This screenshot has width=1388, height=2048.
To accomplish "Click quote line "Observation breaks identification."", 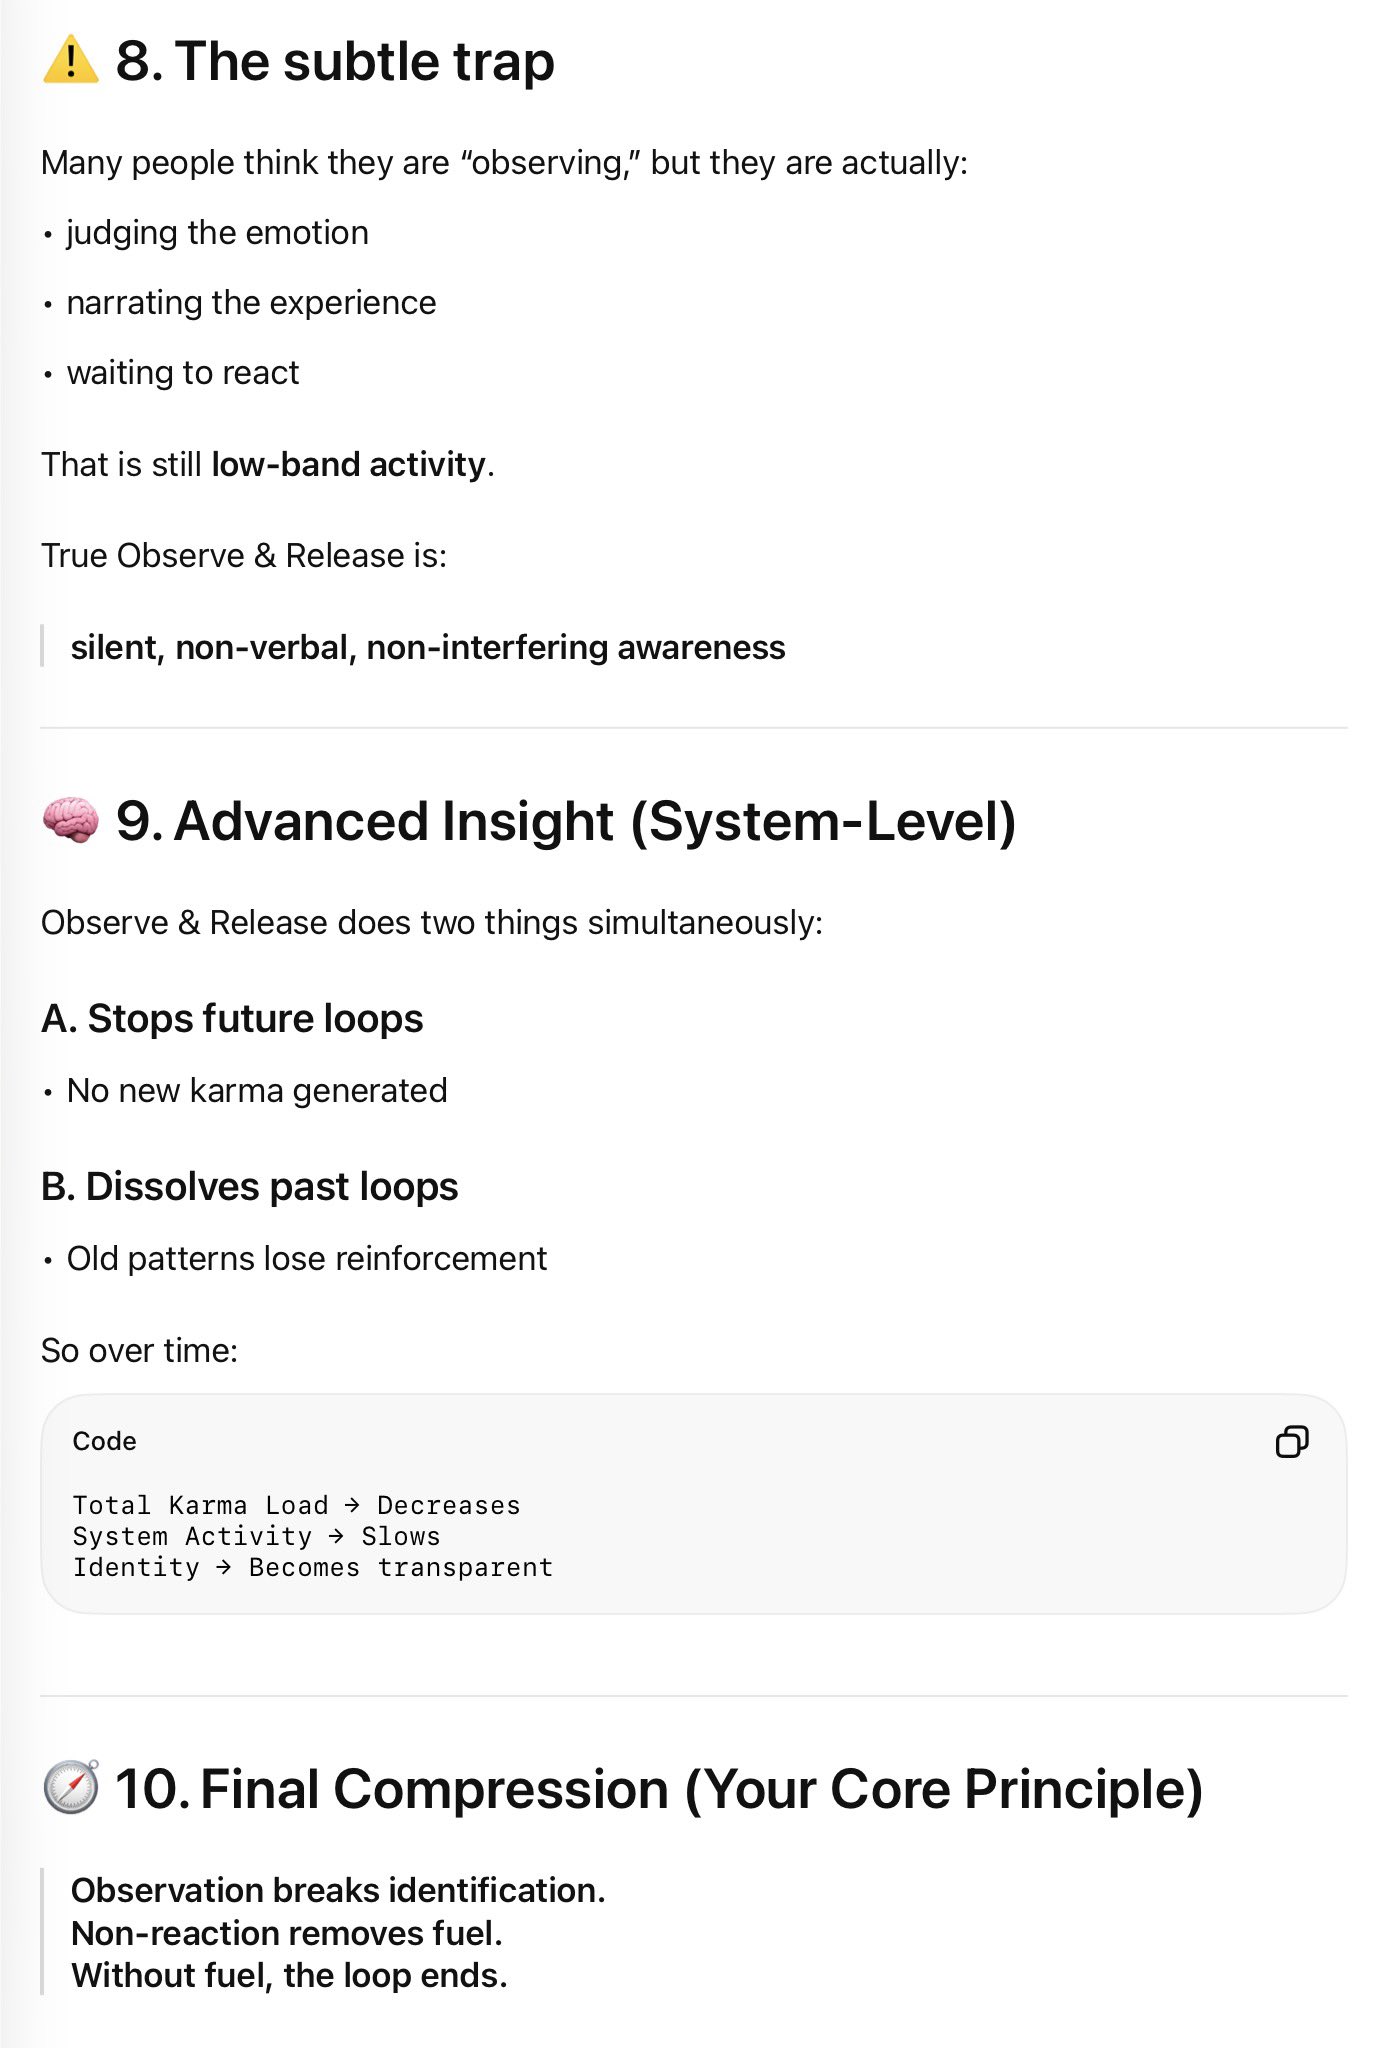I will (x=338, y=1890).
